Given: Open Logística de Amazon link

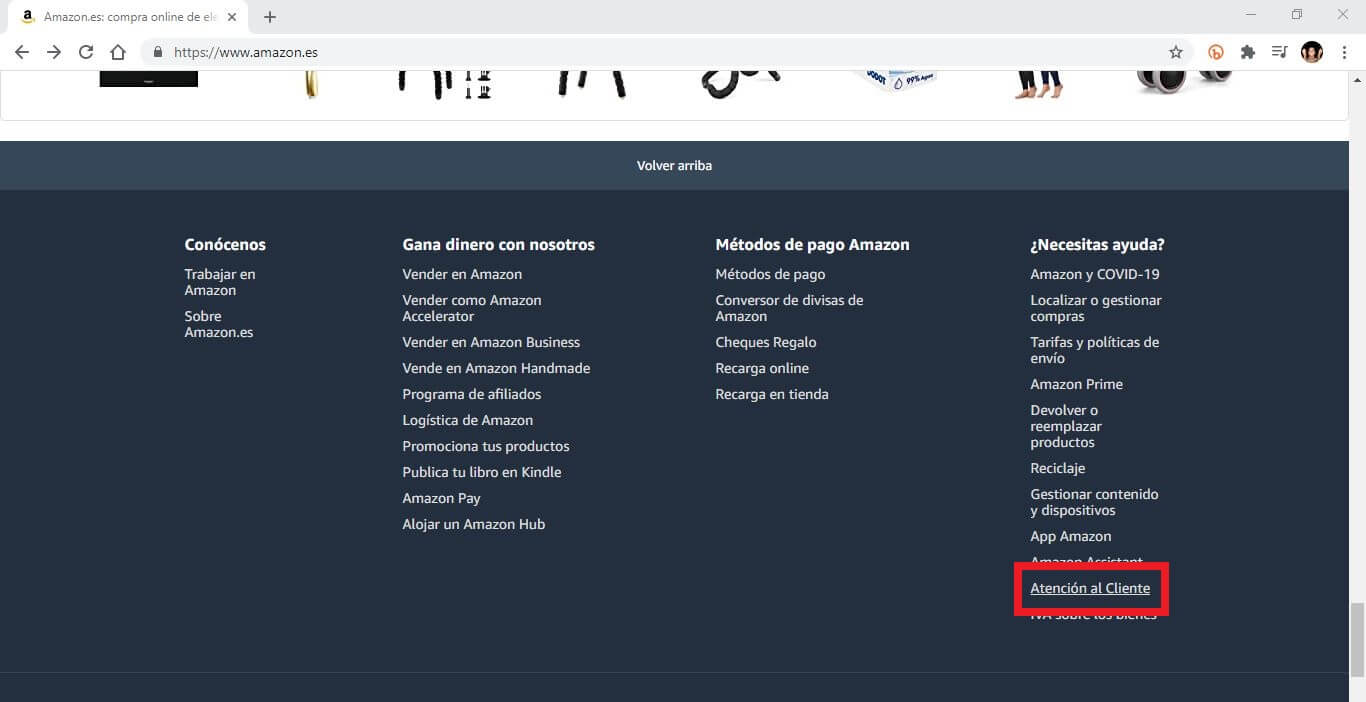Looking at the screenshot, I should (x=468, y=420).
